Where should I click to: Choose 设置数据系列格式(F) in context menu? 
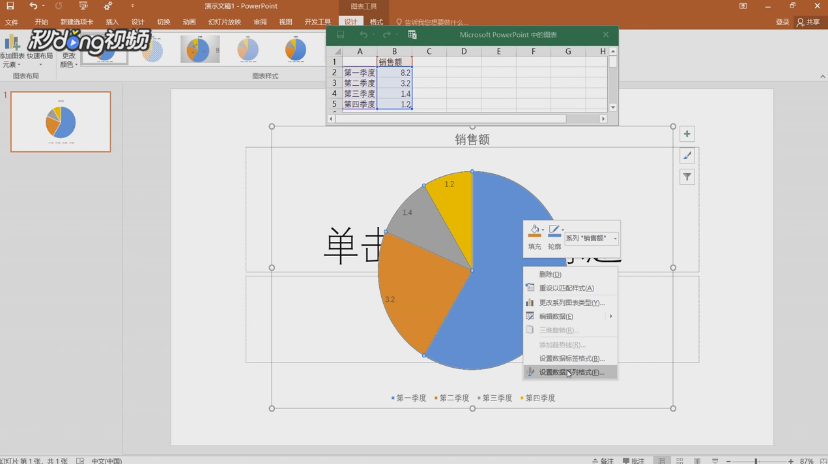click(570, 372)
